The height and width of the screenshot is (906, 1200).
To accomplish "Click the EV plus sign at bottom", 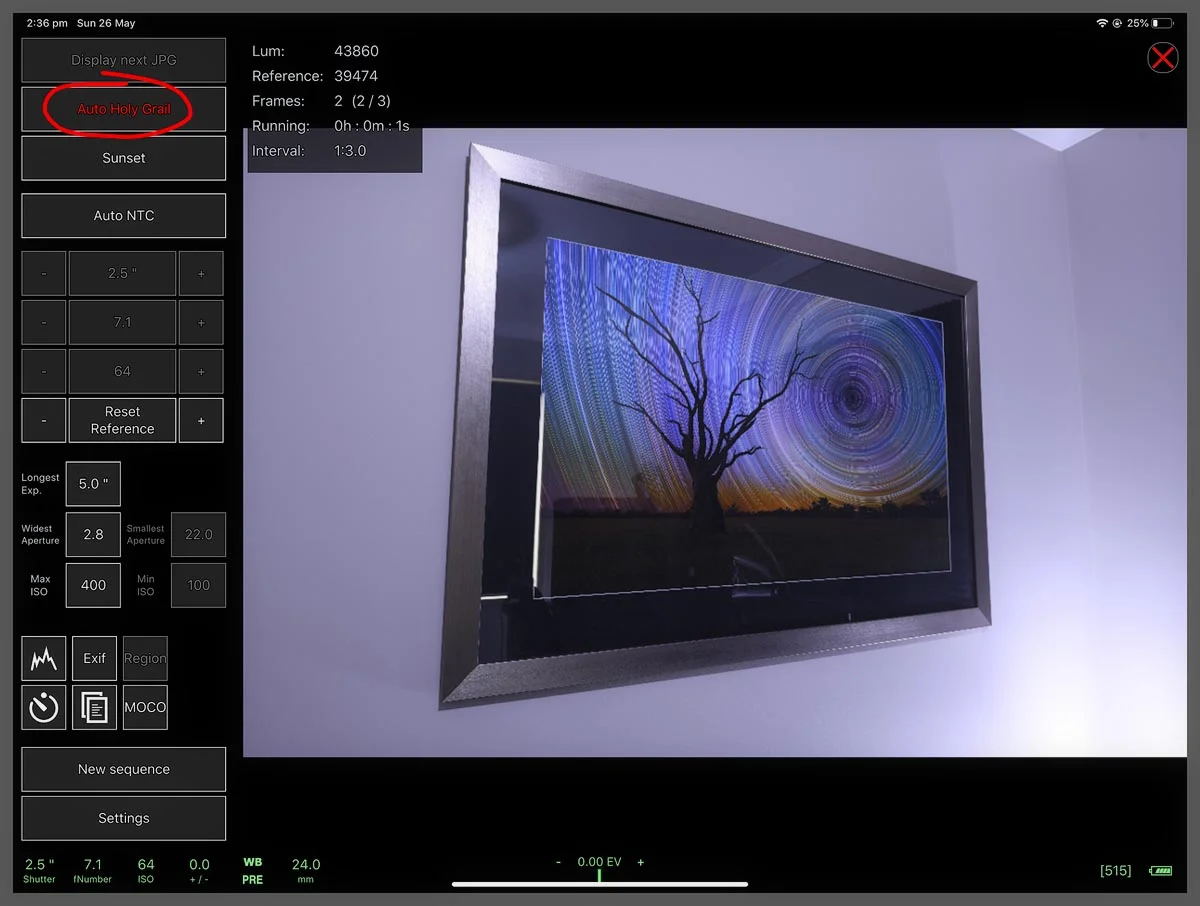I will pyautogui.click(x=641, y=862).
